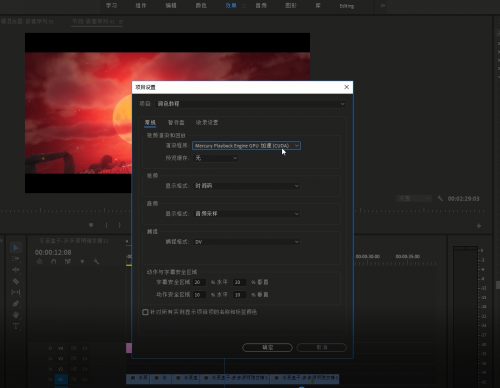The image size is (500, 388).
Task: Open the Program monitor button editor plus
Action: [x=479, y=226]
